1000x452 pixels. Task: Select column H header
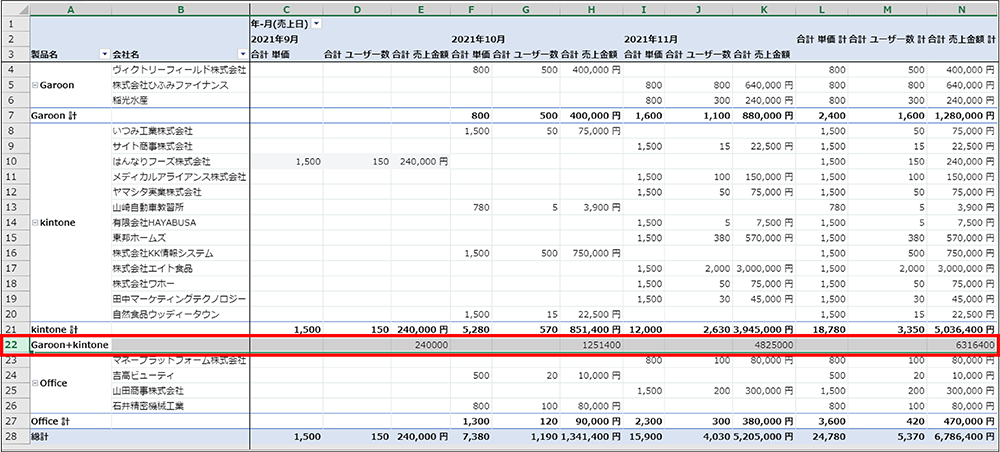[591, 8]
